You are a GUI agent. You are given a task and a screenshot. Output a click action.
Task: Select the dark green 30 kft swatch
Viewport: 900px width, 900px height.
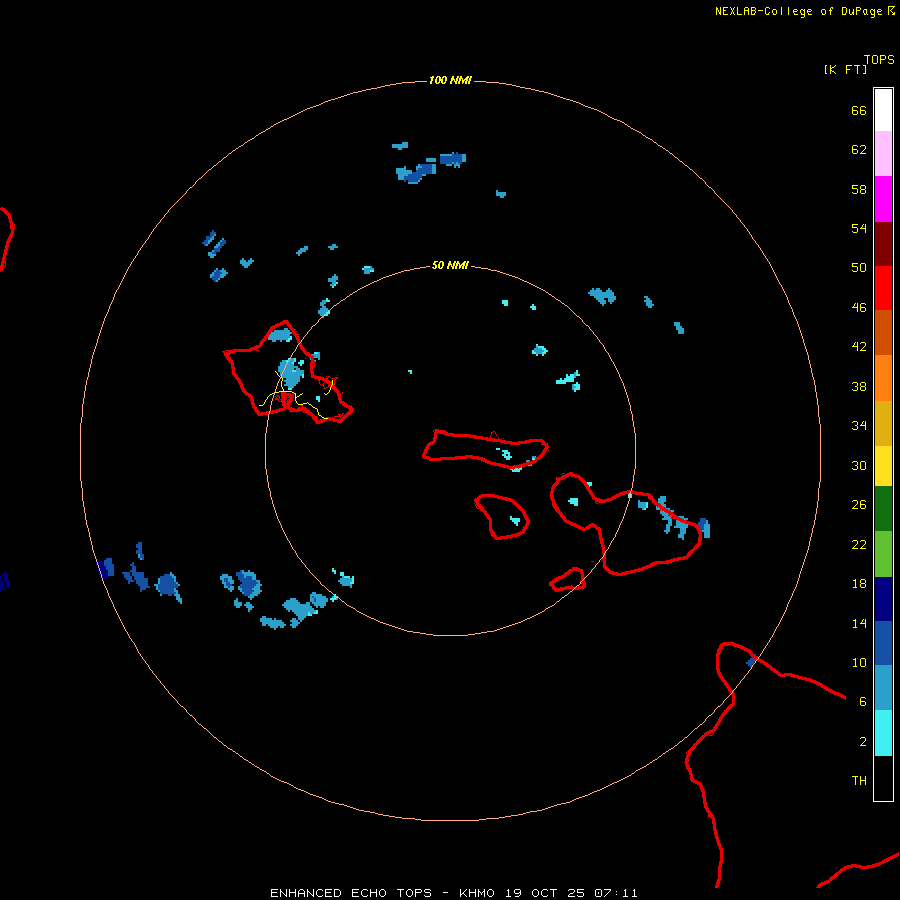coord(883,509)
